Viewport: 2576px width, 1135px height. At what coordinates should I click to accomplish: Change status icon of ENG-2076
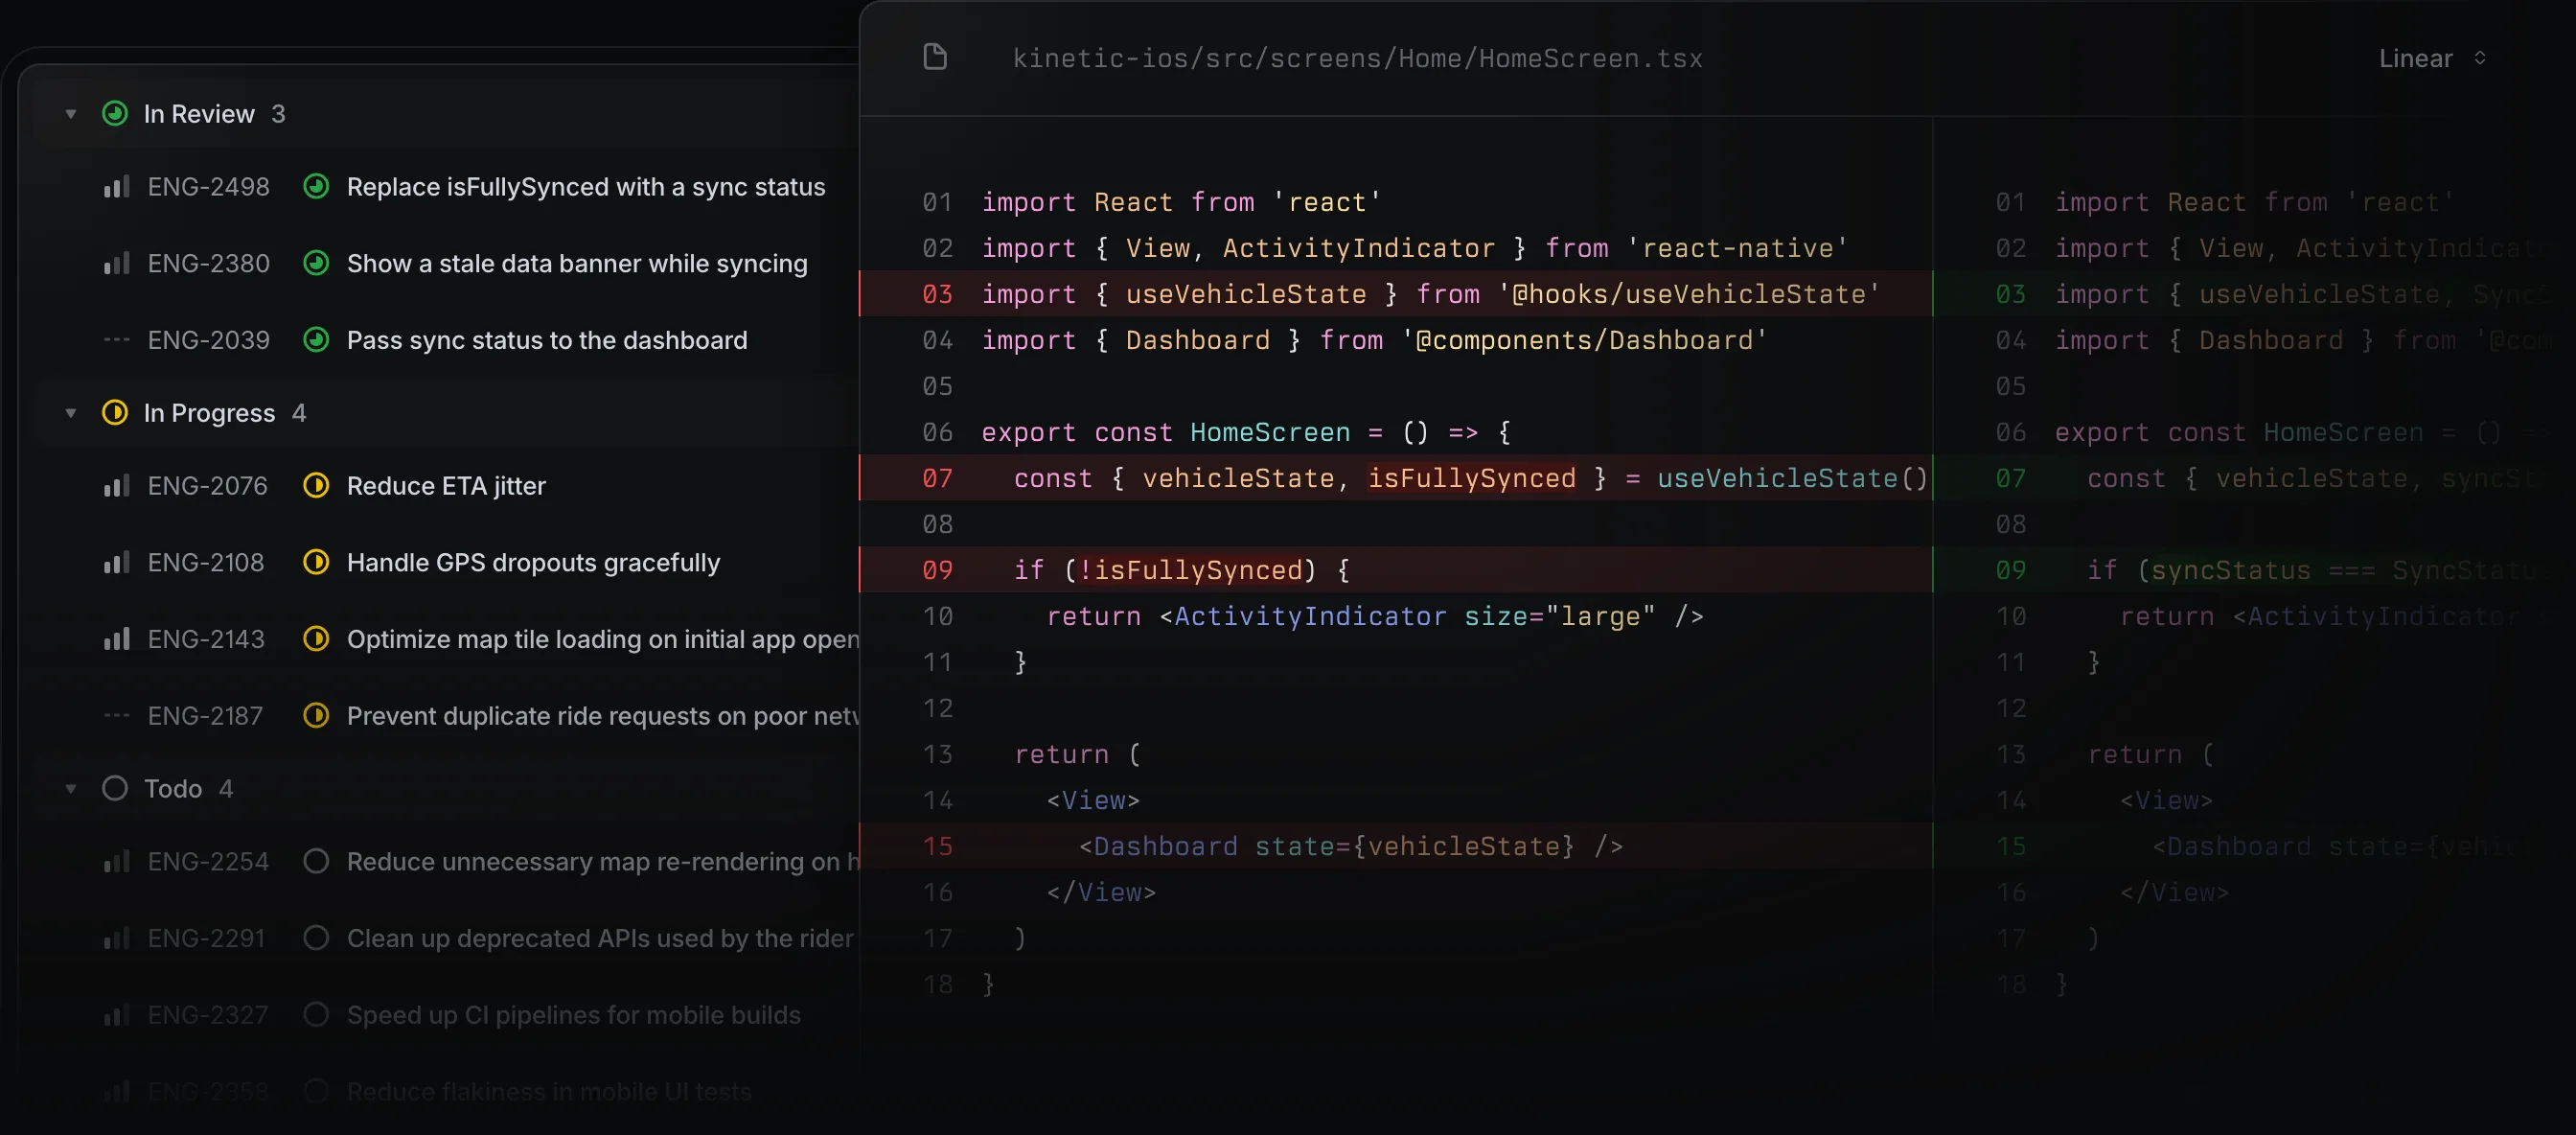click(x=316, y=486)
